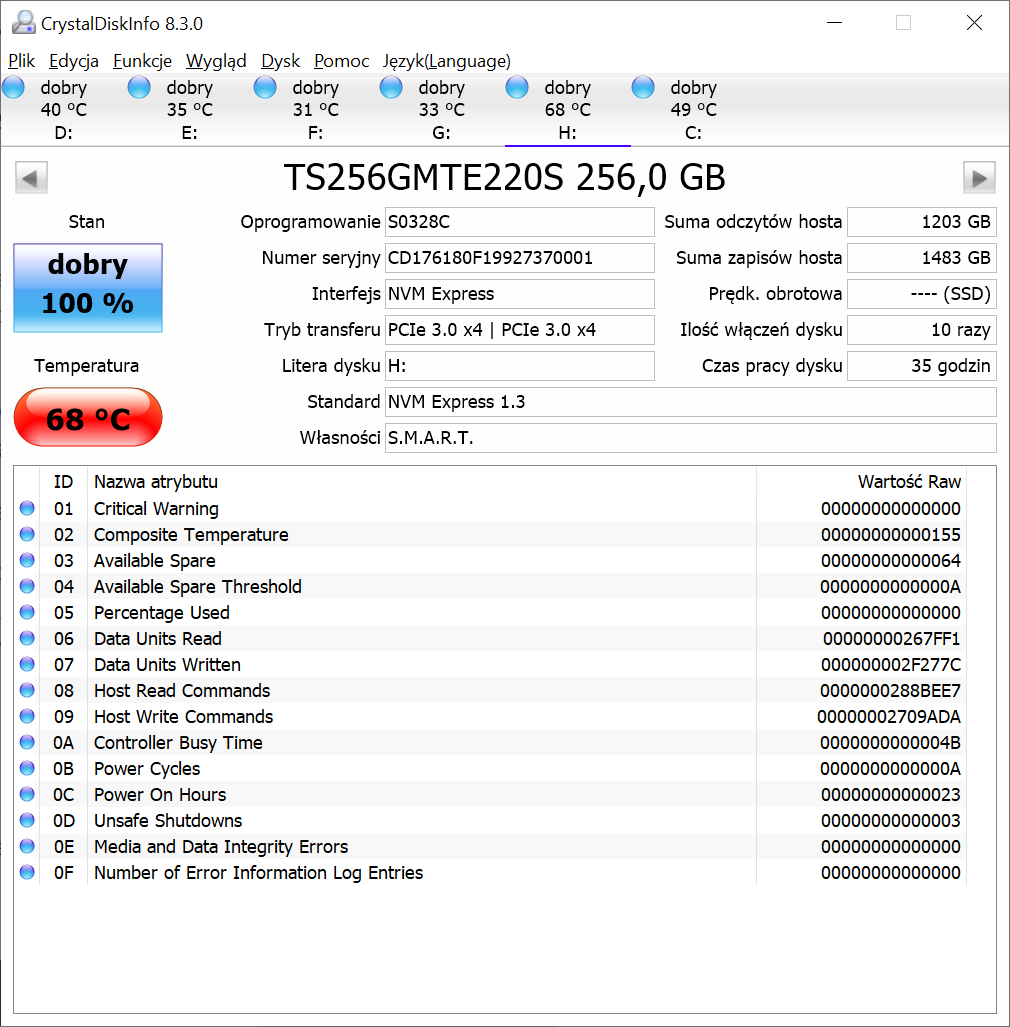The width and height of the screenshot is (1010, 1027).
Task: Click the power-on count field 10 razy
Action: (922, 330)
